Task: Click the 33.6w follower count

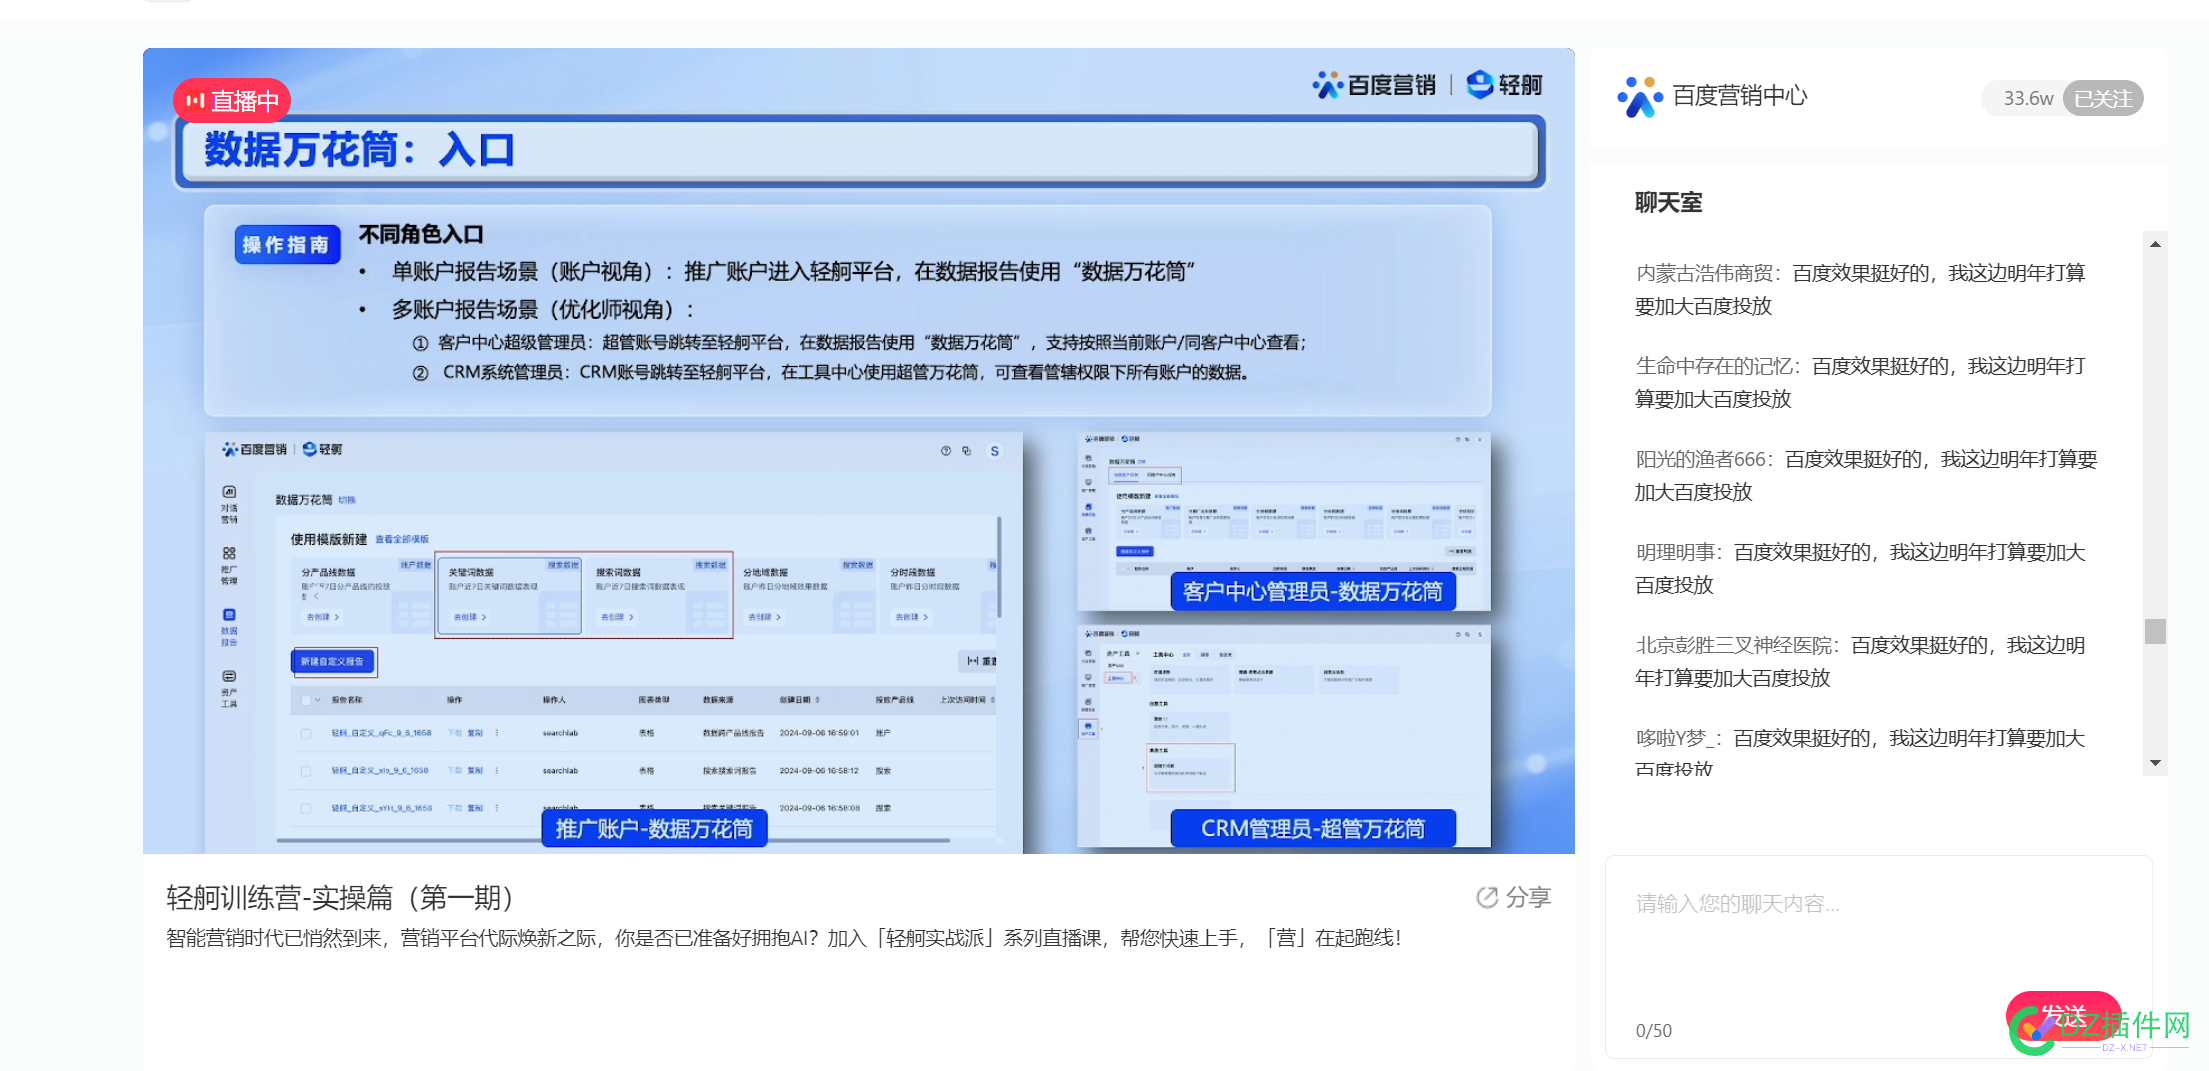Action: [2028, 98]
